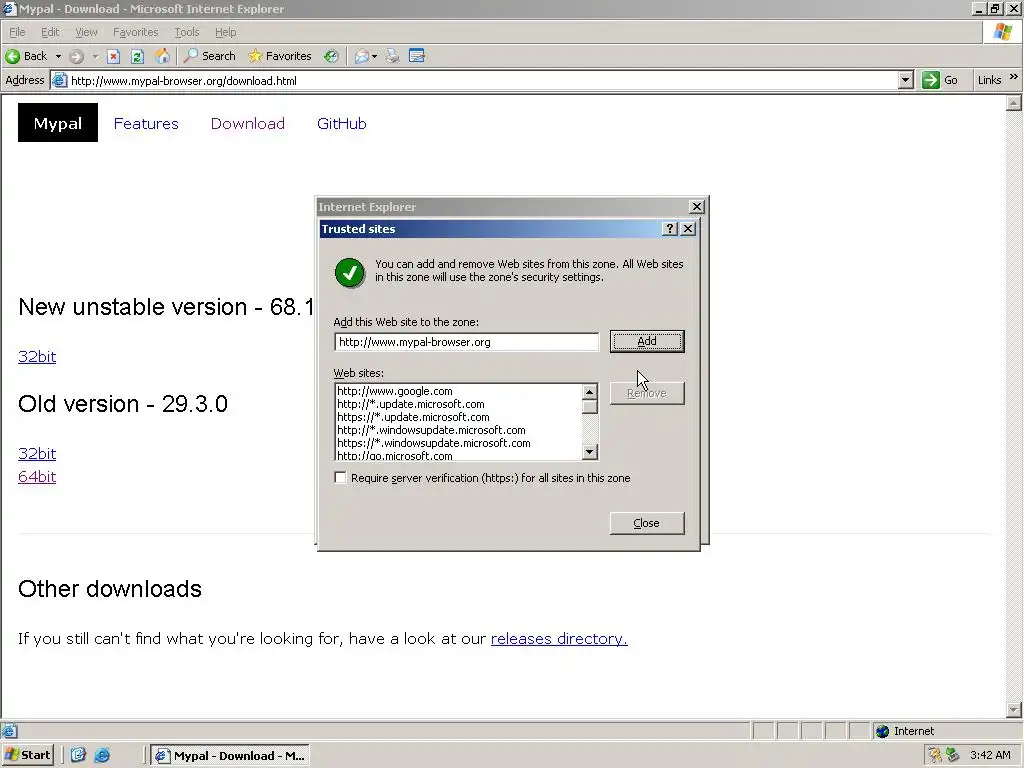The image size is (1024, 768).
Task: Click the green checkmark Trusted sites icon
Action: point(350,272)
